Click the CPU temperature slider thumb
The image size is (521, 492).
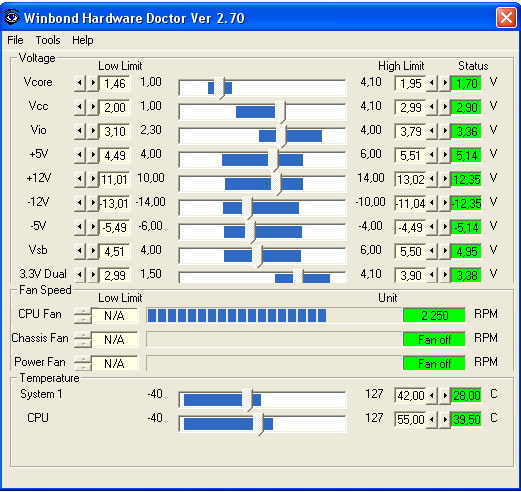(258, 424)
